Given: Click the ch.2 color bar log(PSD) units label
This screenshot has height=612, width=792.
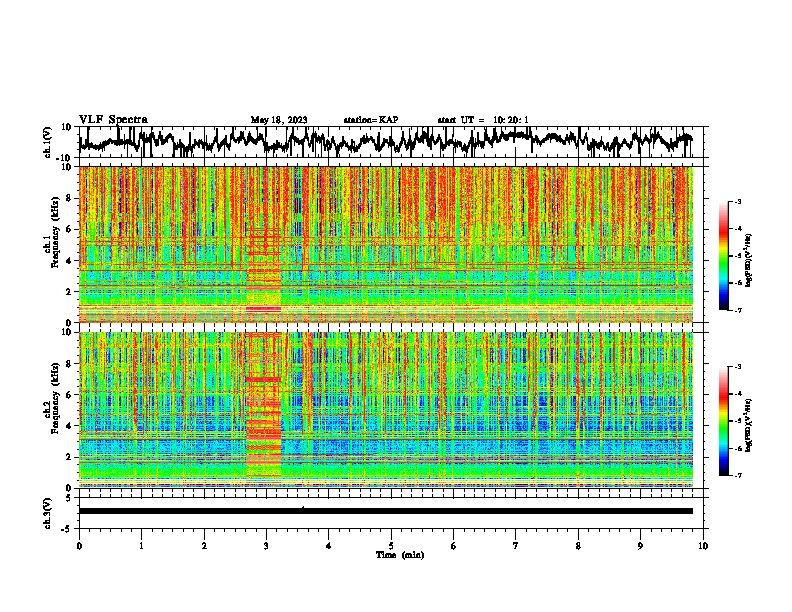Looking at the screenshot, I should [749, 425].
